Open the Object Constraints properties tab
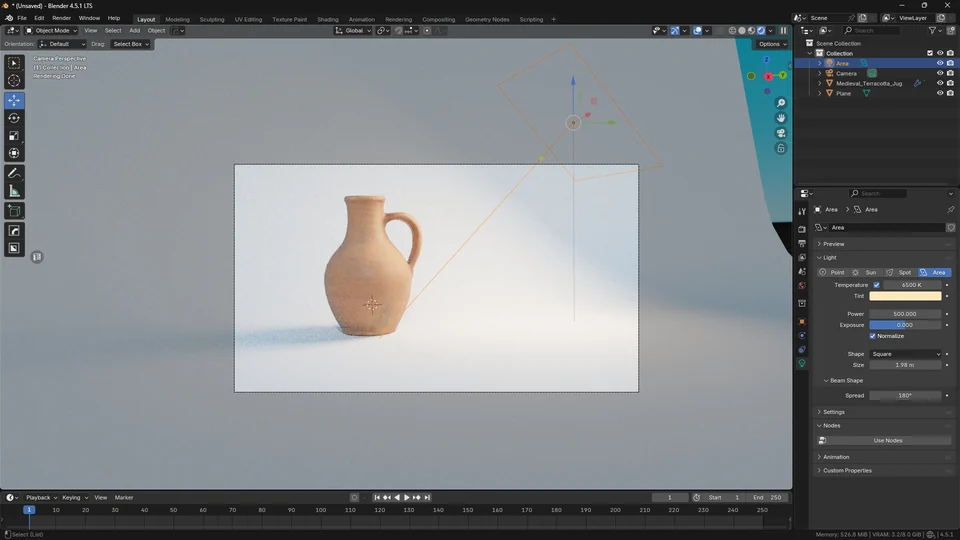This screenshot has width=960, height=540. tap(801, 350)
